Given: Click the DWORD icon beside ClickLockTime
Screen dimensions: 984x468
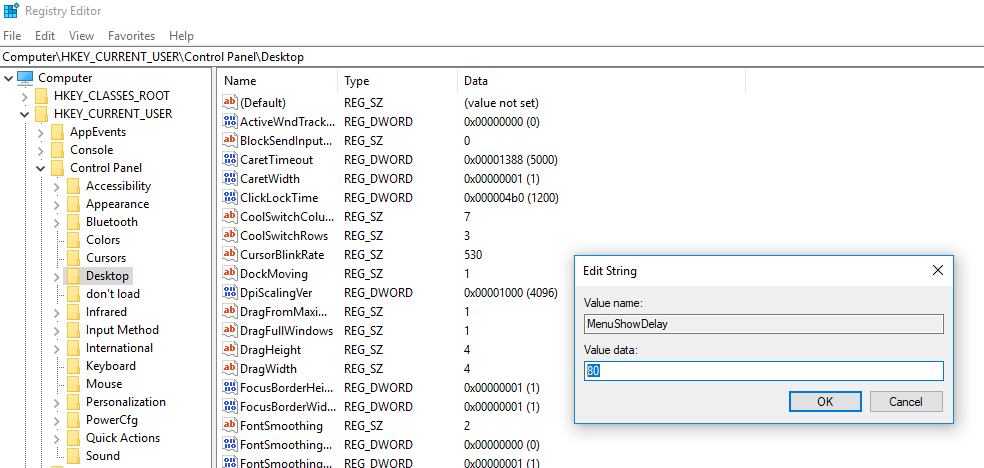Looking at the screenshot, I should coord(230,198).
